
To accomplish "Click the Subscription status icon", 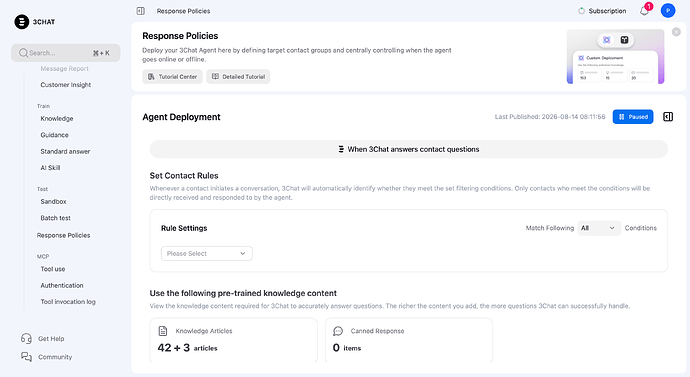I will 581,11.
